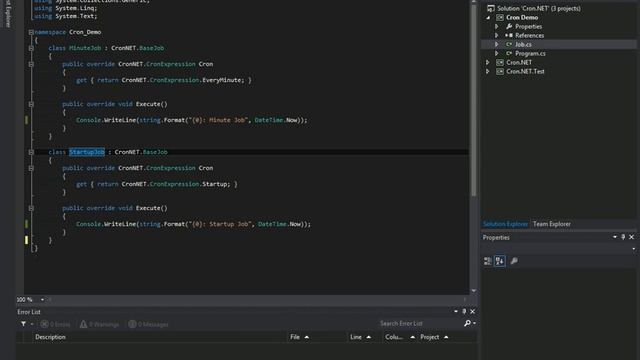Open the search options dropdown in Error List

(x=474, y=323)
